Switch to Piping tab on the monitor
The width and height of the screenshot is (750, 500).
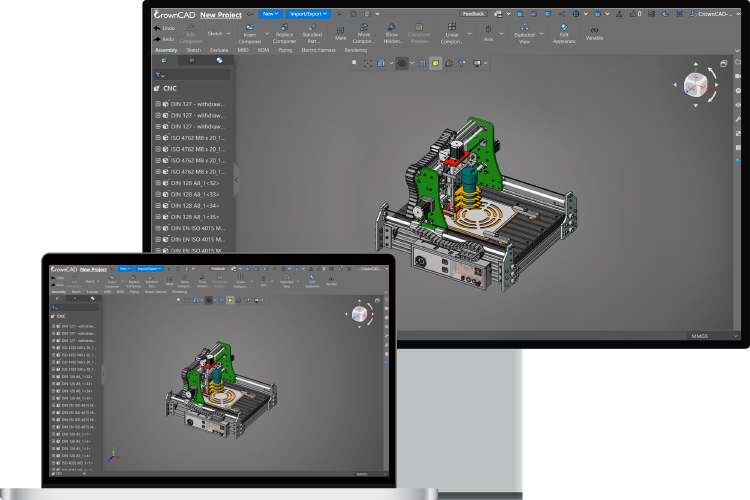[x=285, y=50]
